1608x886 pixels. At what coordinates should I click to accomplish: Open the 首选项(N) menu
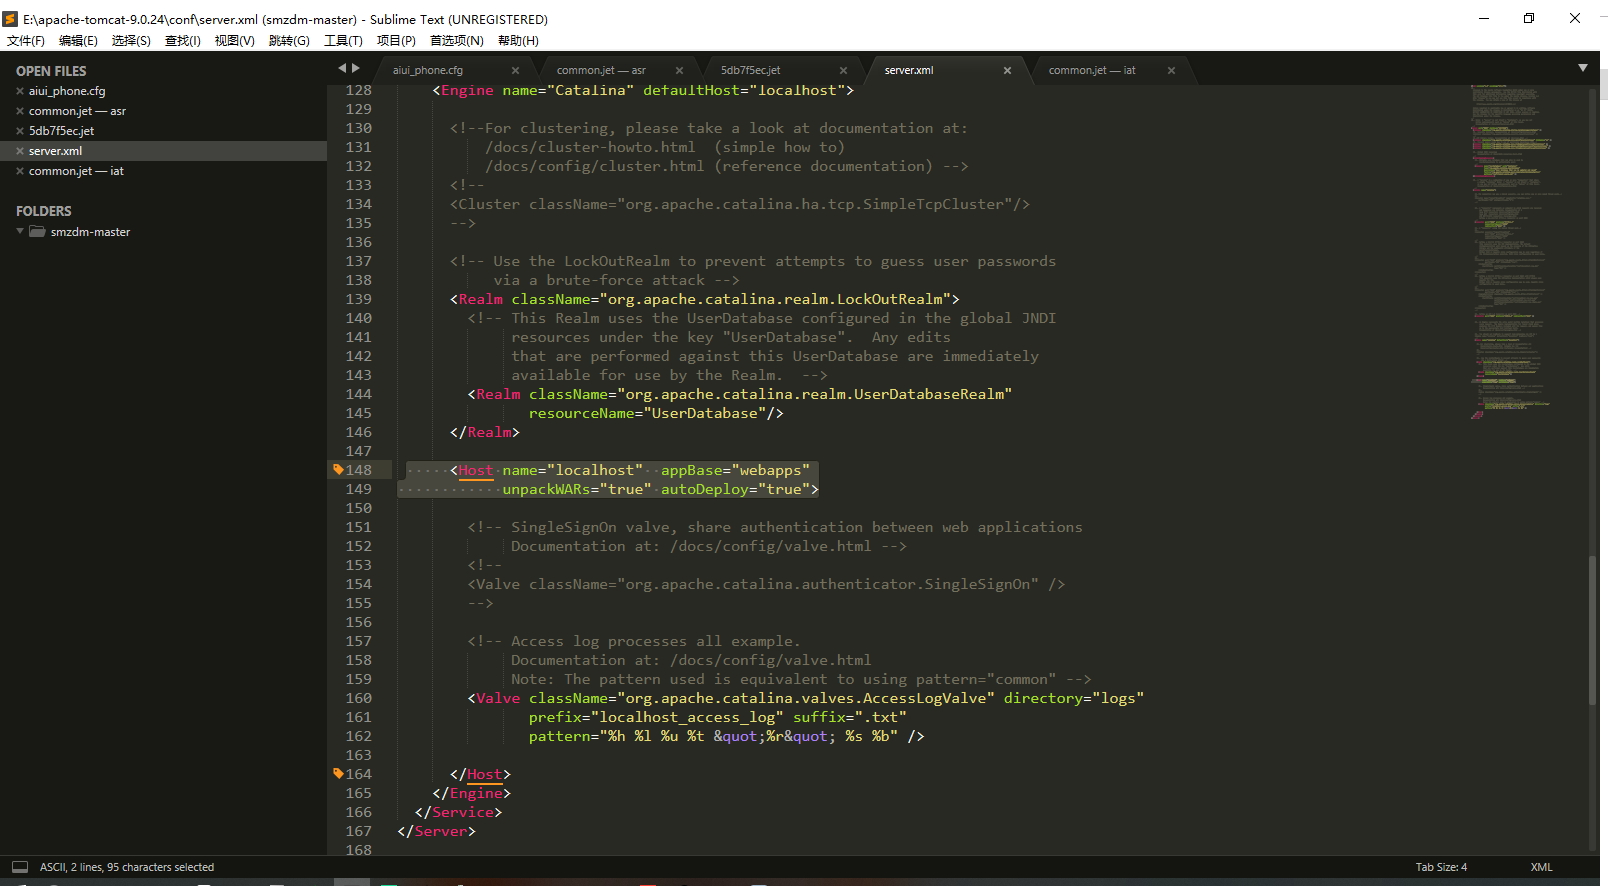(x=457, y=41)
